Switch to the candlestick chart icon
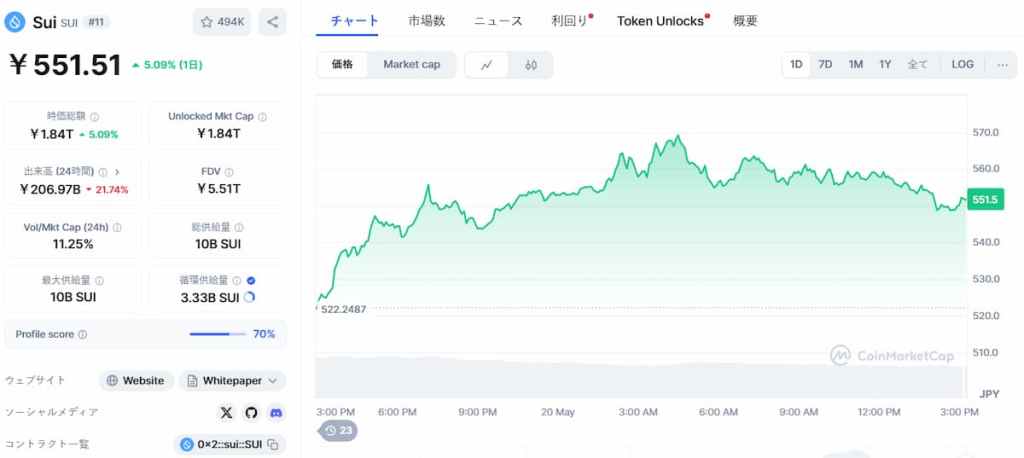1024x458 pixels. pyautogui.click(x=530, y=65)
